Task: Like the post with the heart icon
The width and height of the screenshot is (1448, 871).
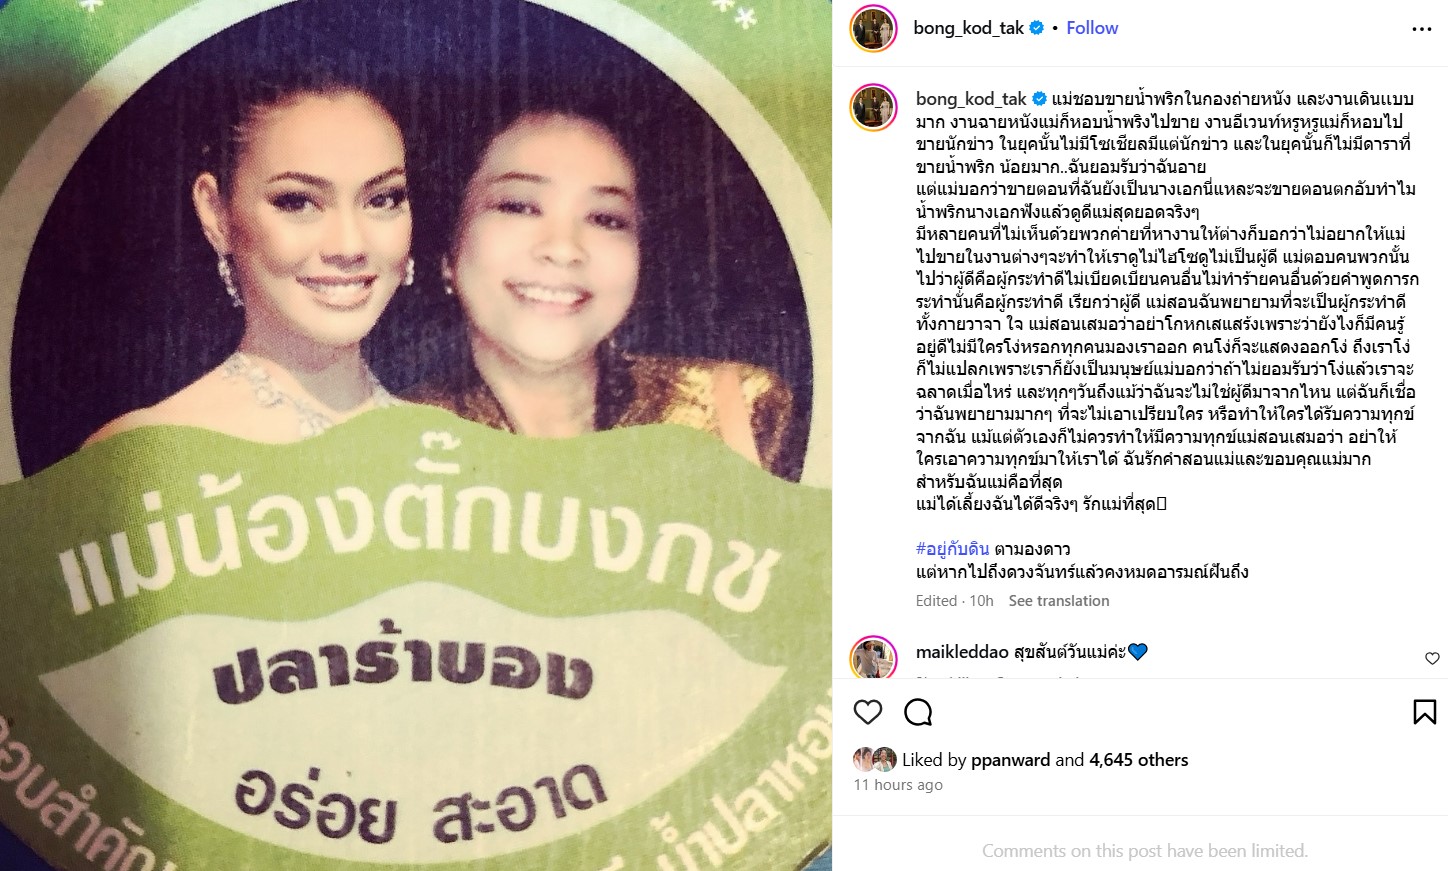Action: tap(868, 712)
